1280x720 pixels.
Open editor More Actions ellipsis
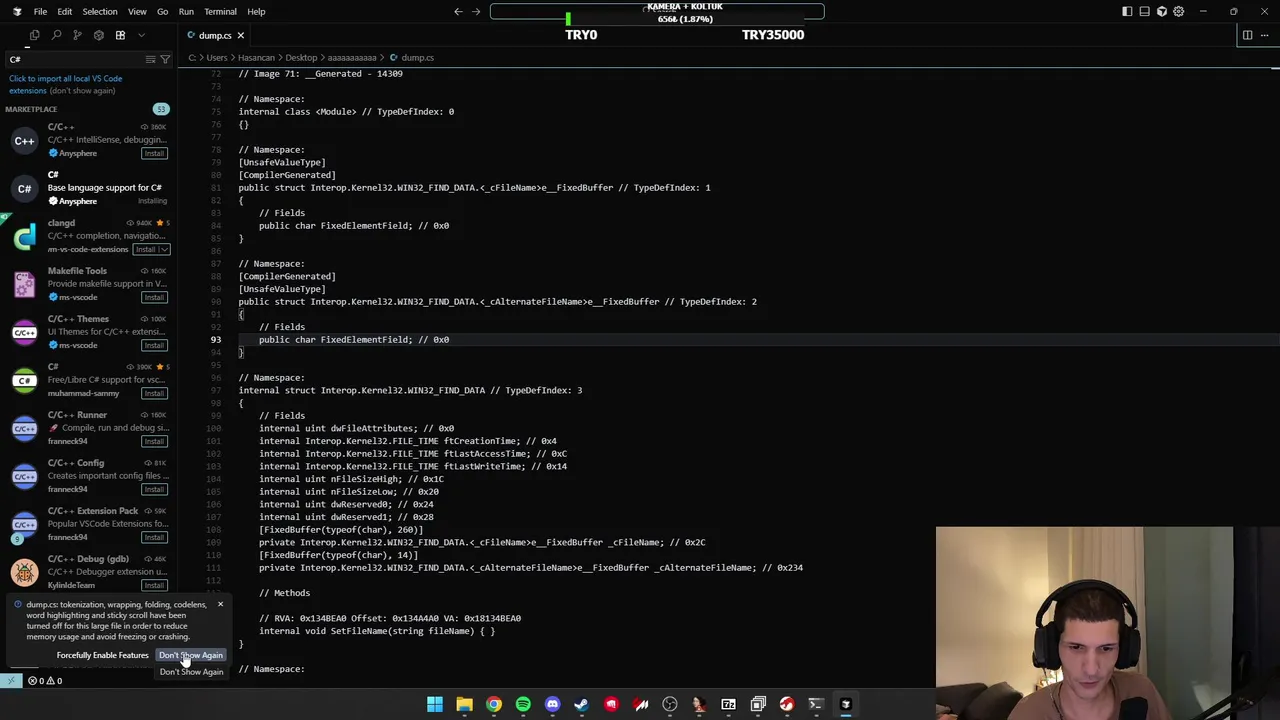pos(1264,35)
